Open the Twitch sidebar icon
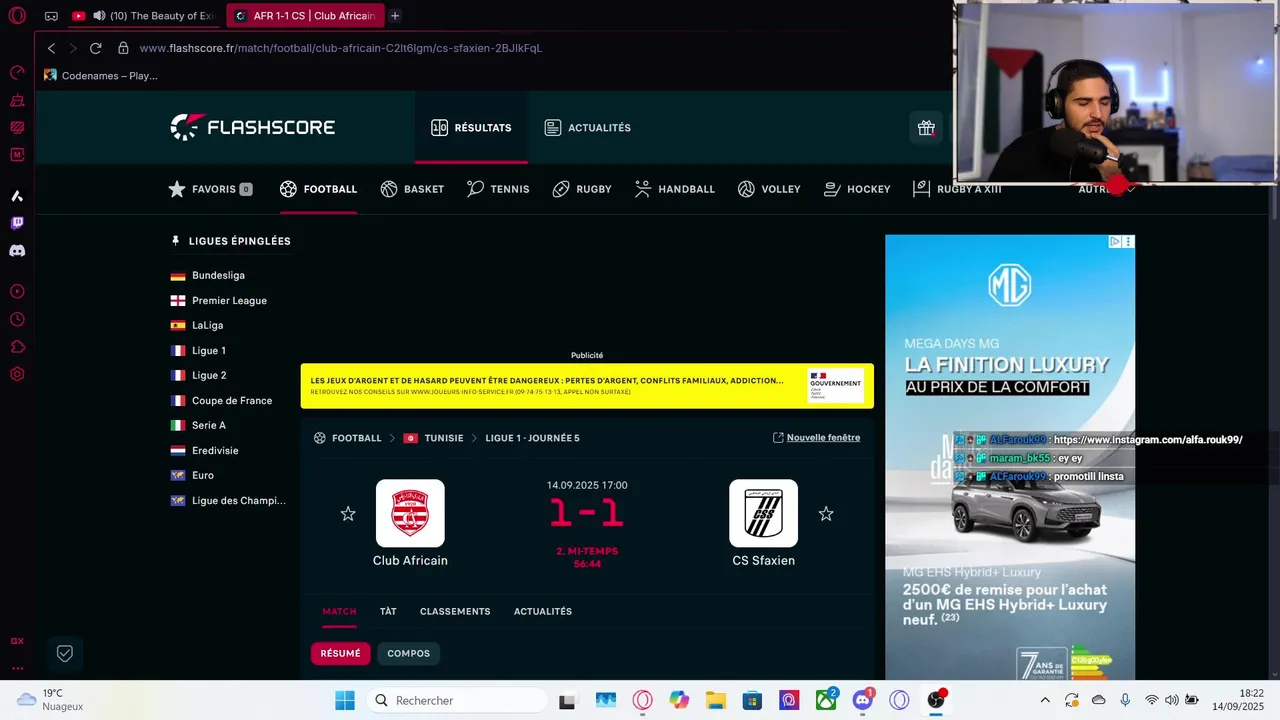The width and height of the screenshot is (1280, 720). [17, 223]
